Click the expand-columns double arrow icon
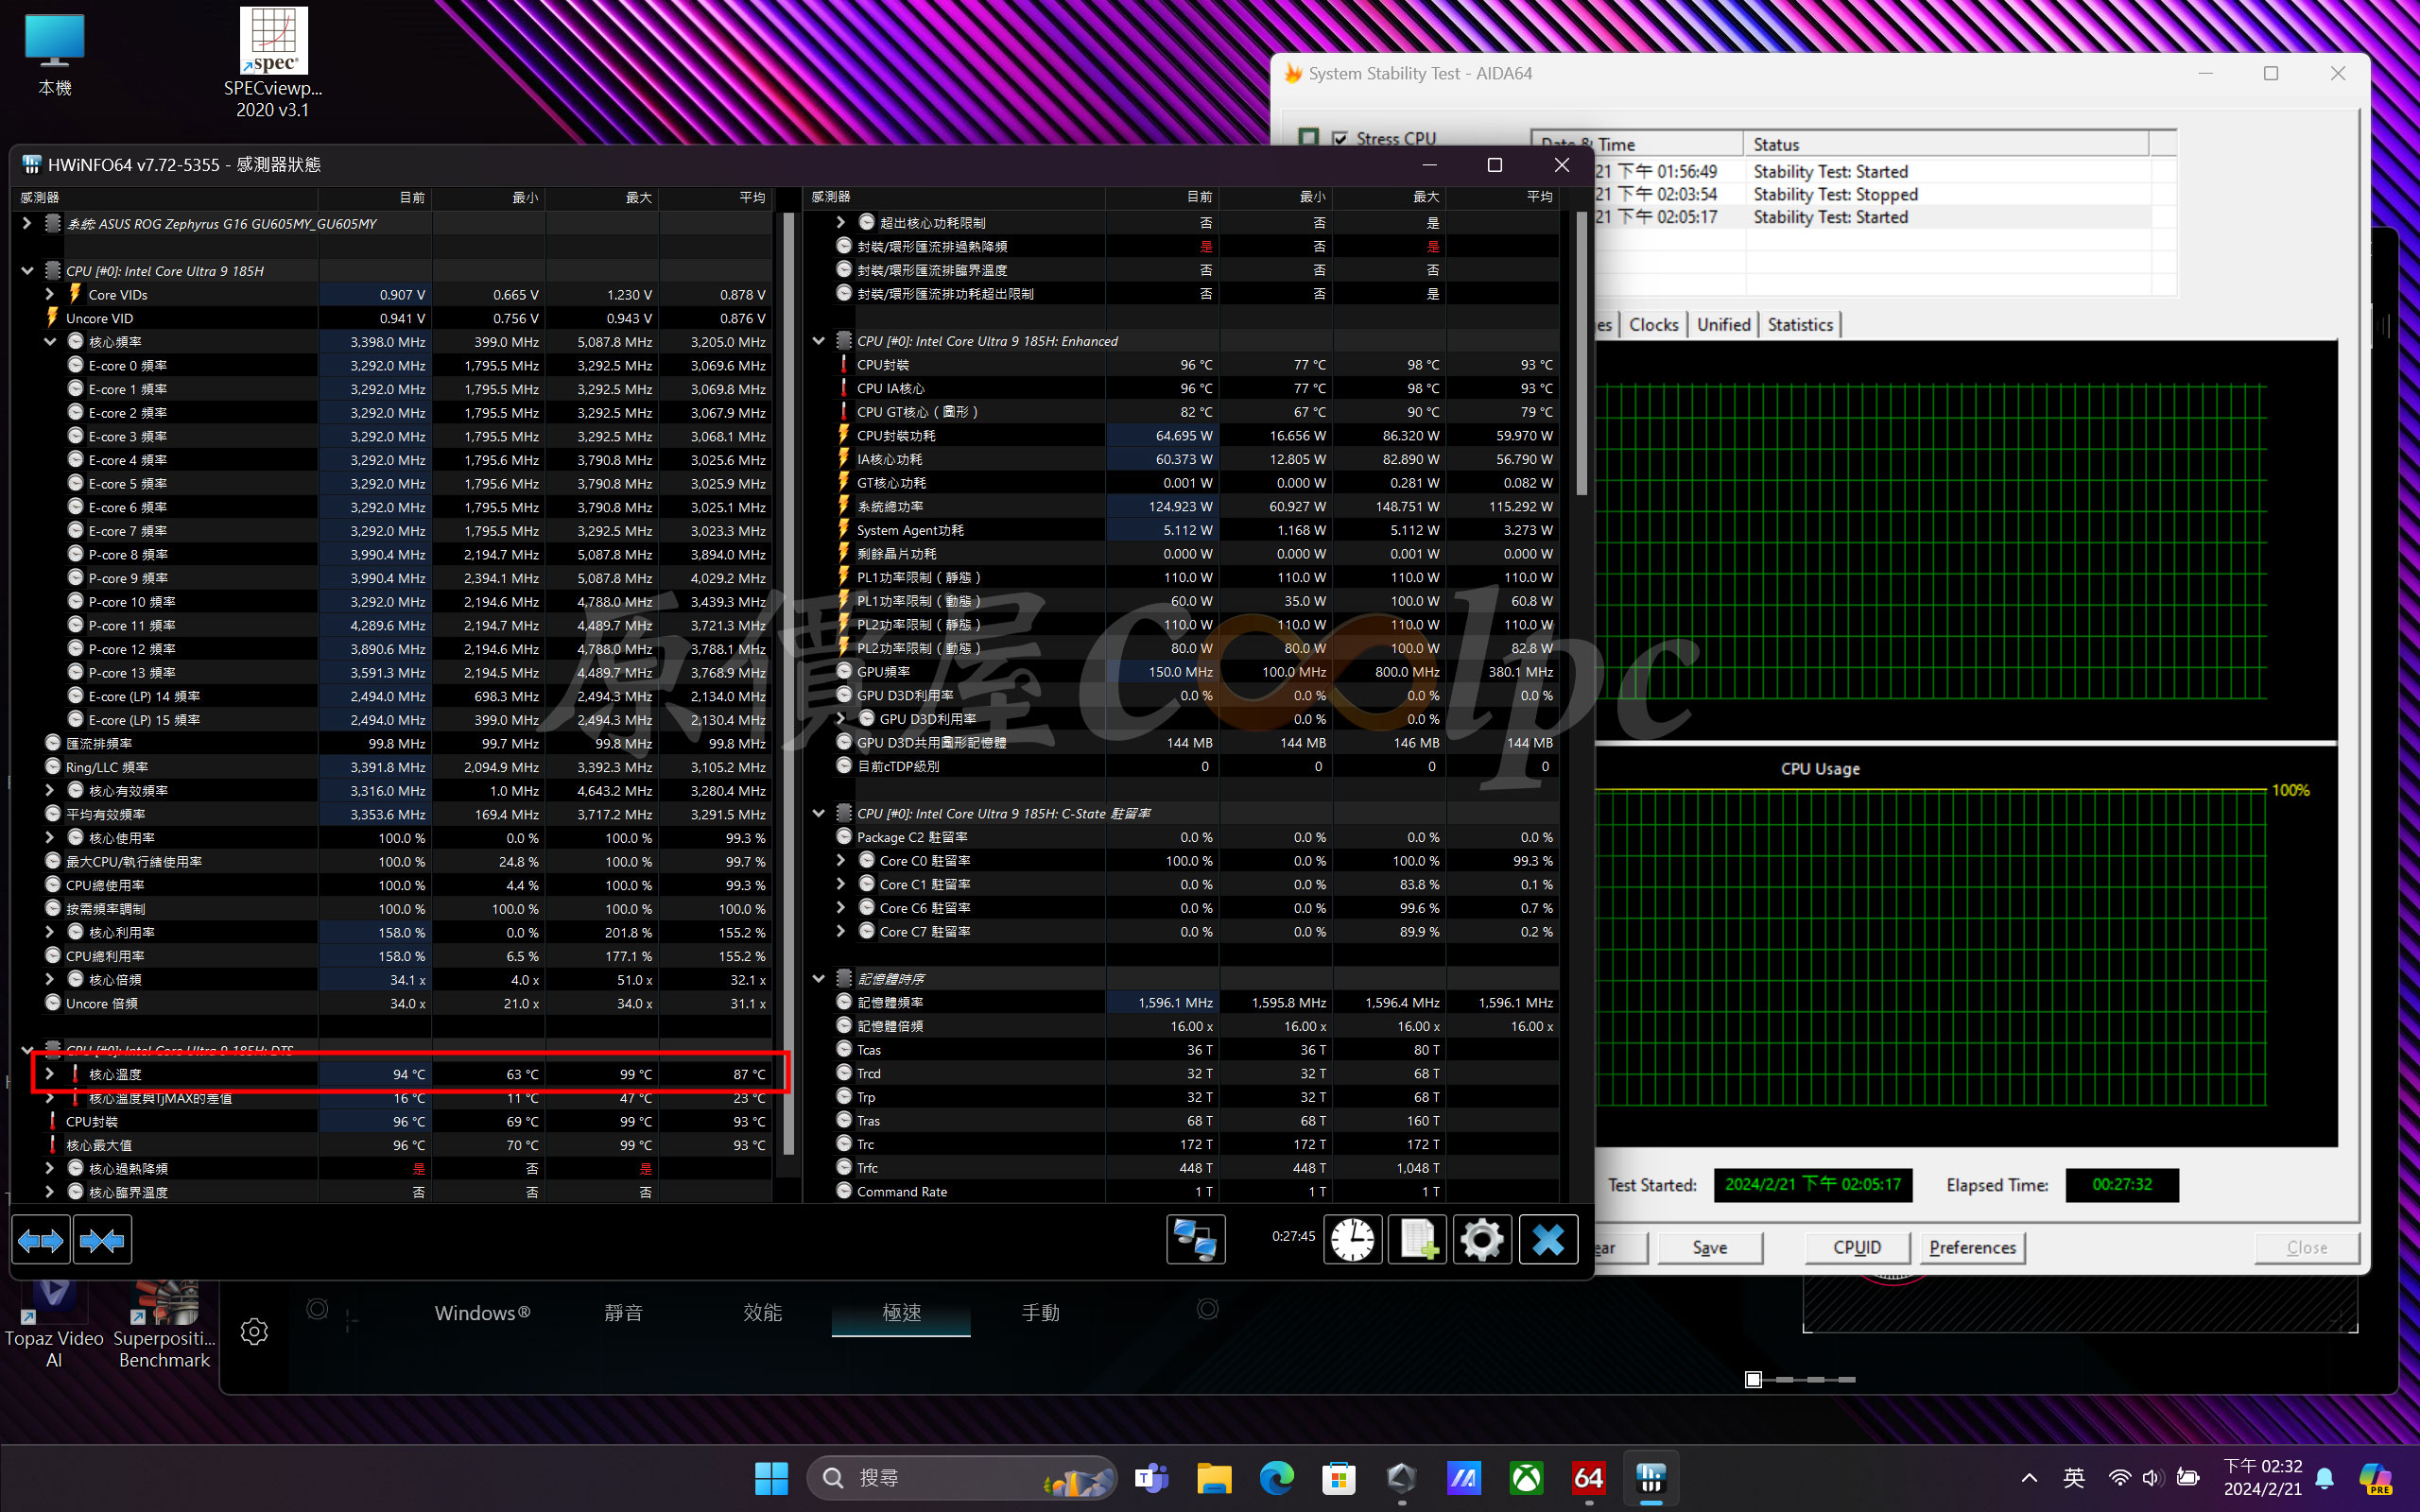 41,1240
